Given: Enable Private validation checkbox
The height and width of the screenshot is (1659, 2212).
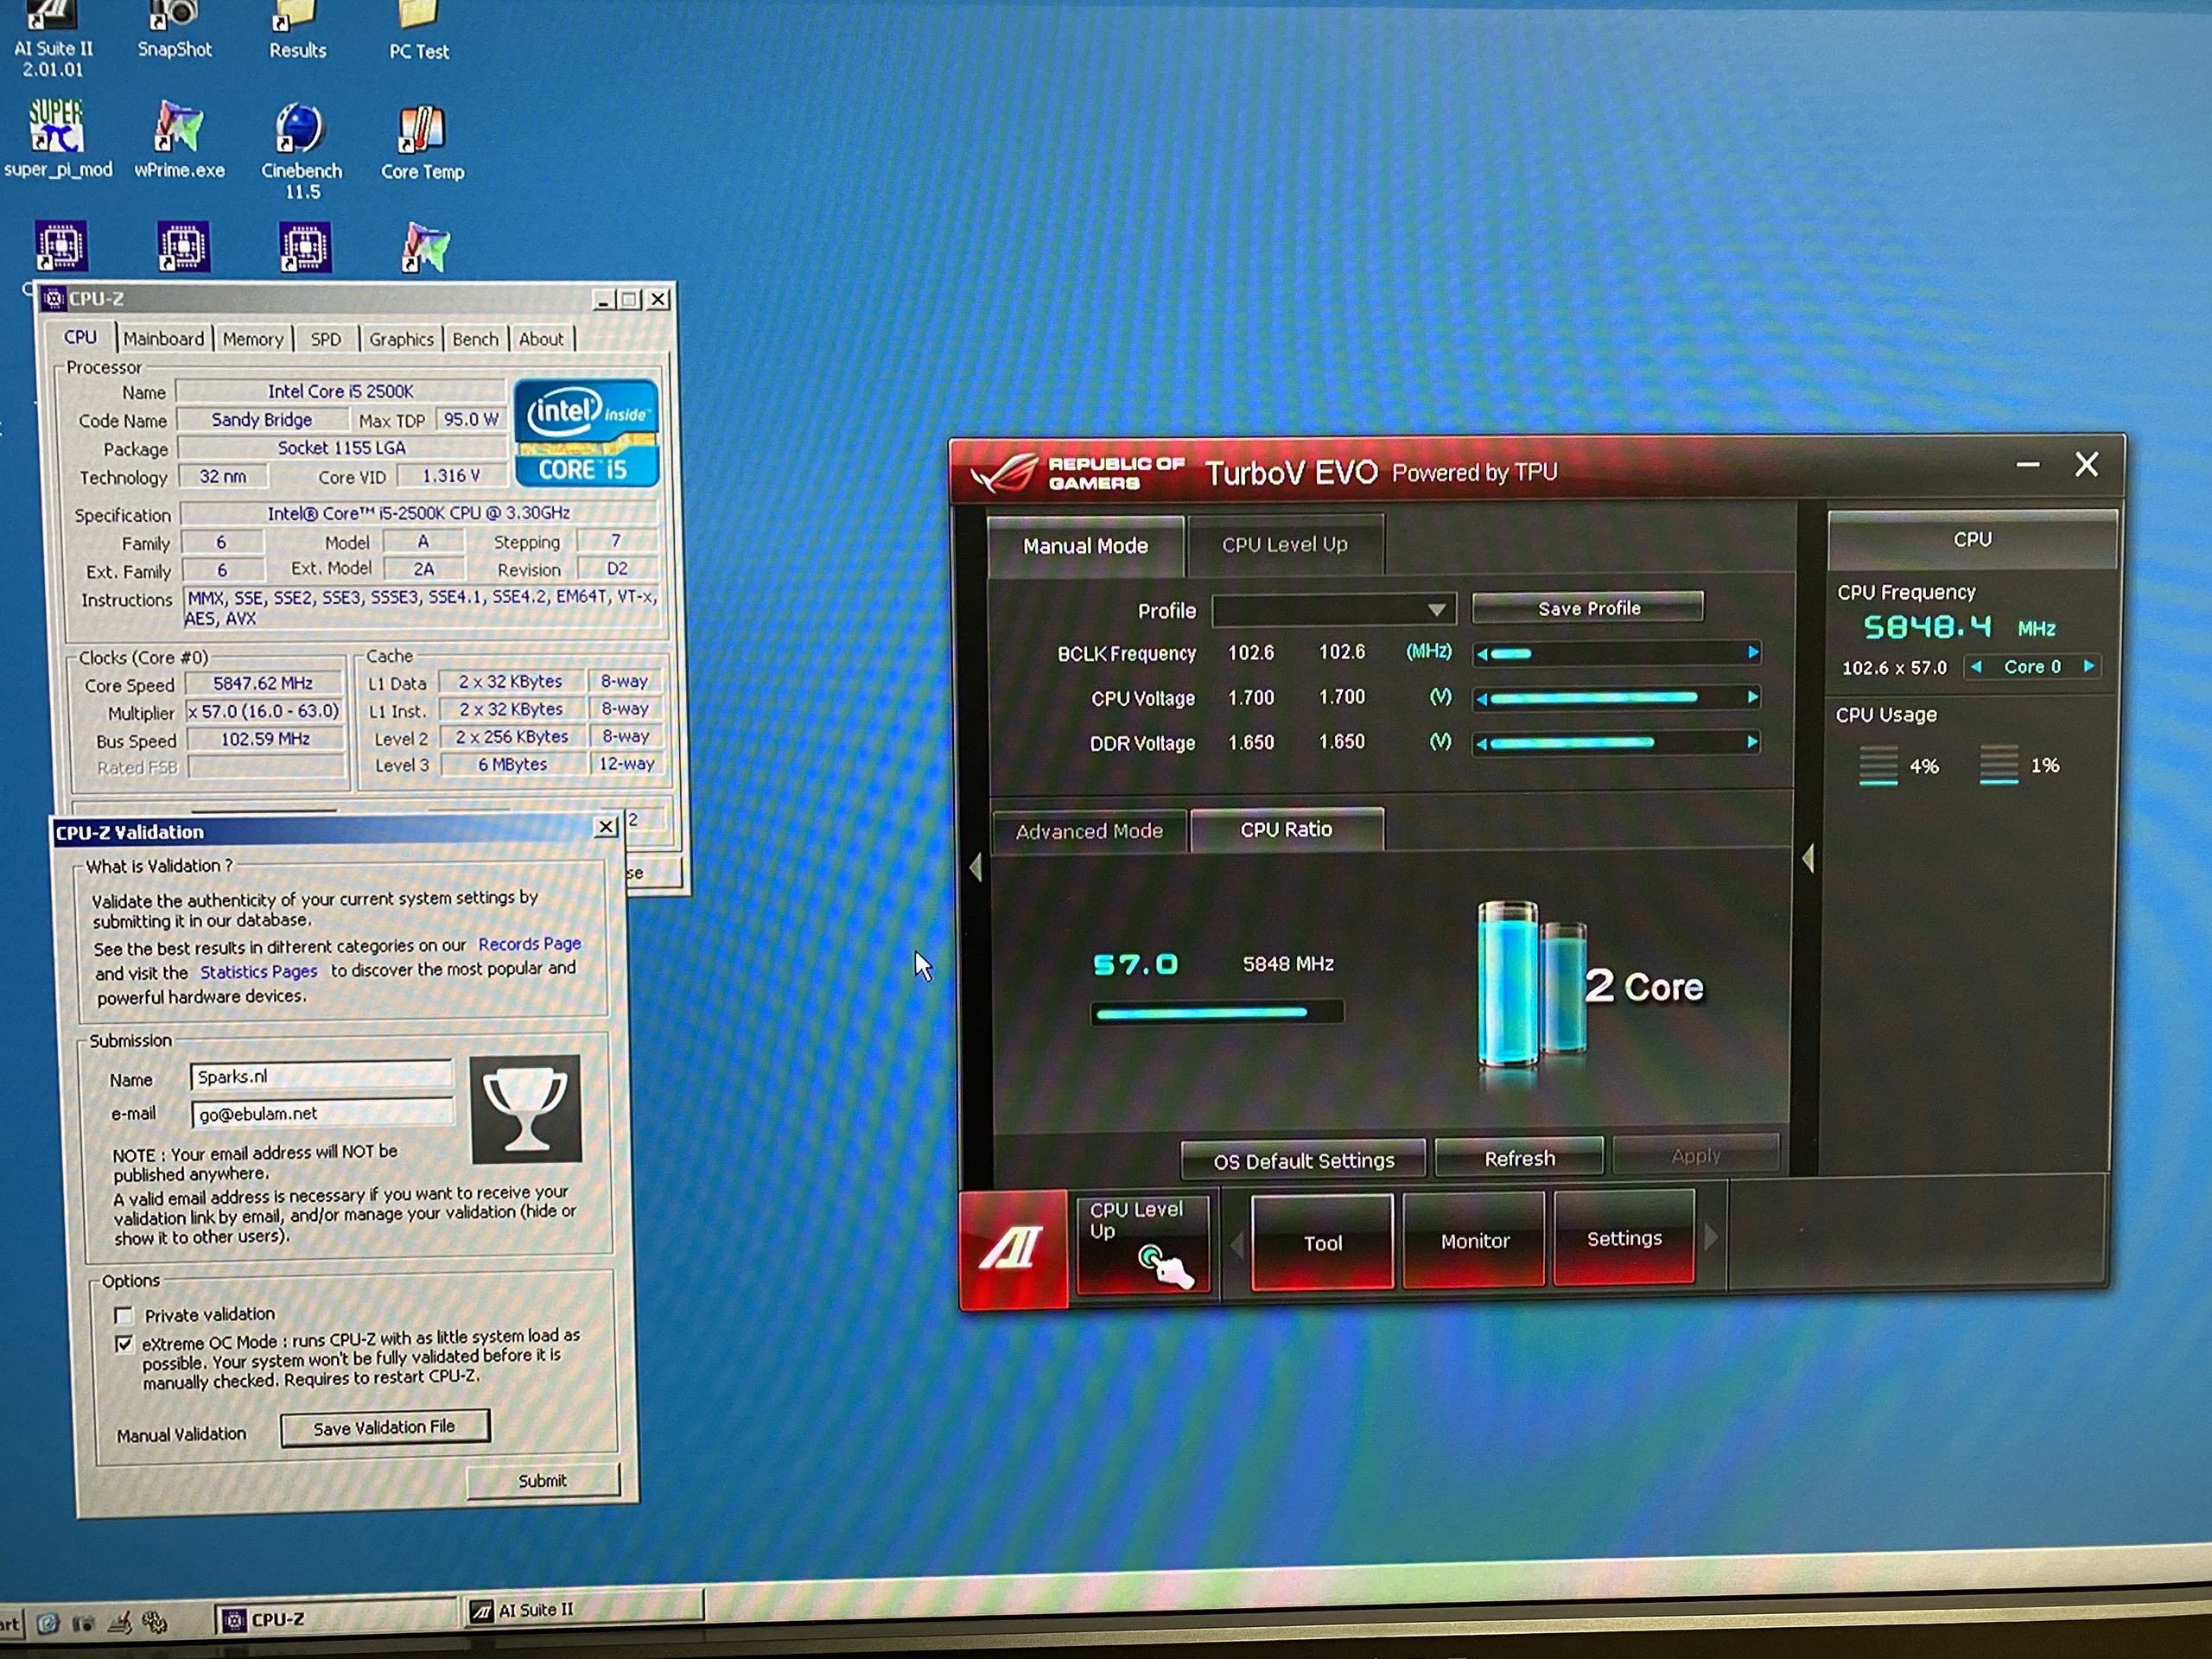Looking at the screenshot, I should (x=124, y=1315).
